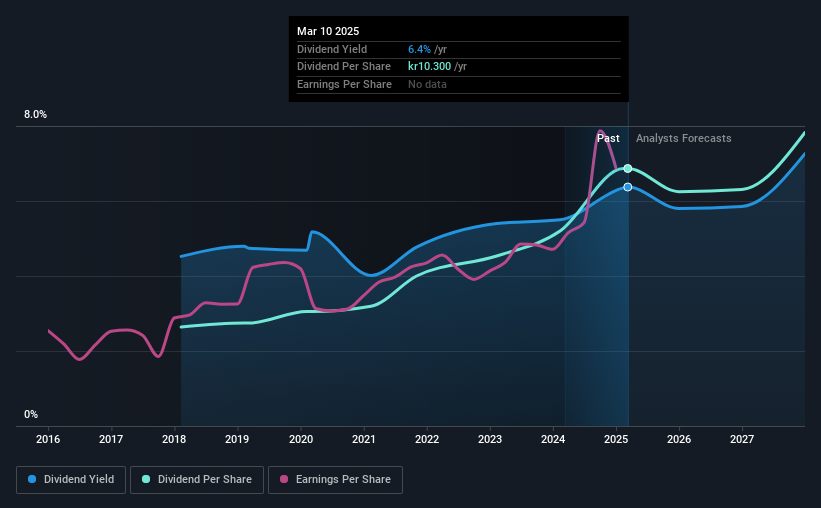Viewport: 821px width, 508px height.
Task: Toggle the Dividend Per Share legend button
Action: [x=197, y=480]
